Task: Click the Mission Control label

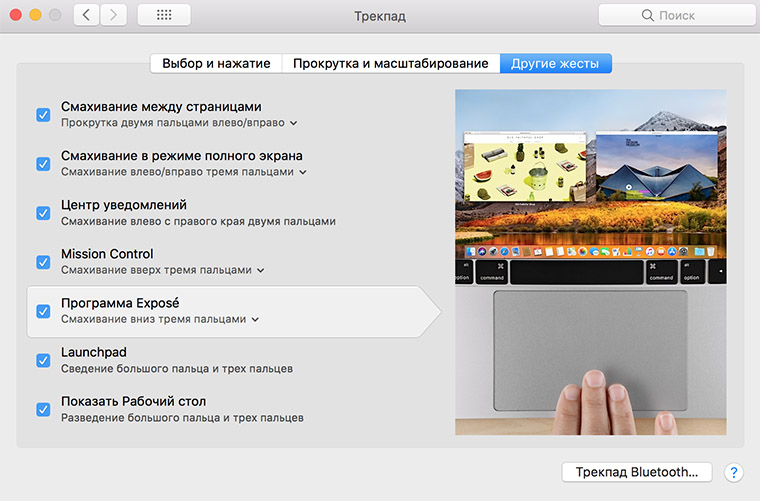Action: coord(107,254)
